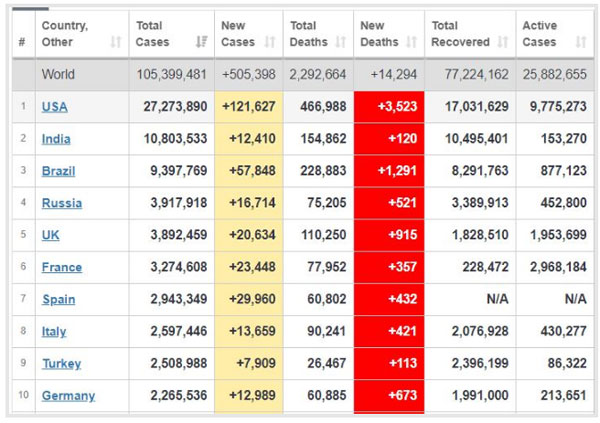This screenshot has width=600, height=423.
Task: Open the USA country link
Action: [54, 107]
